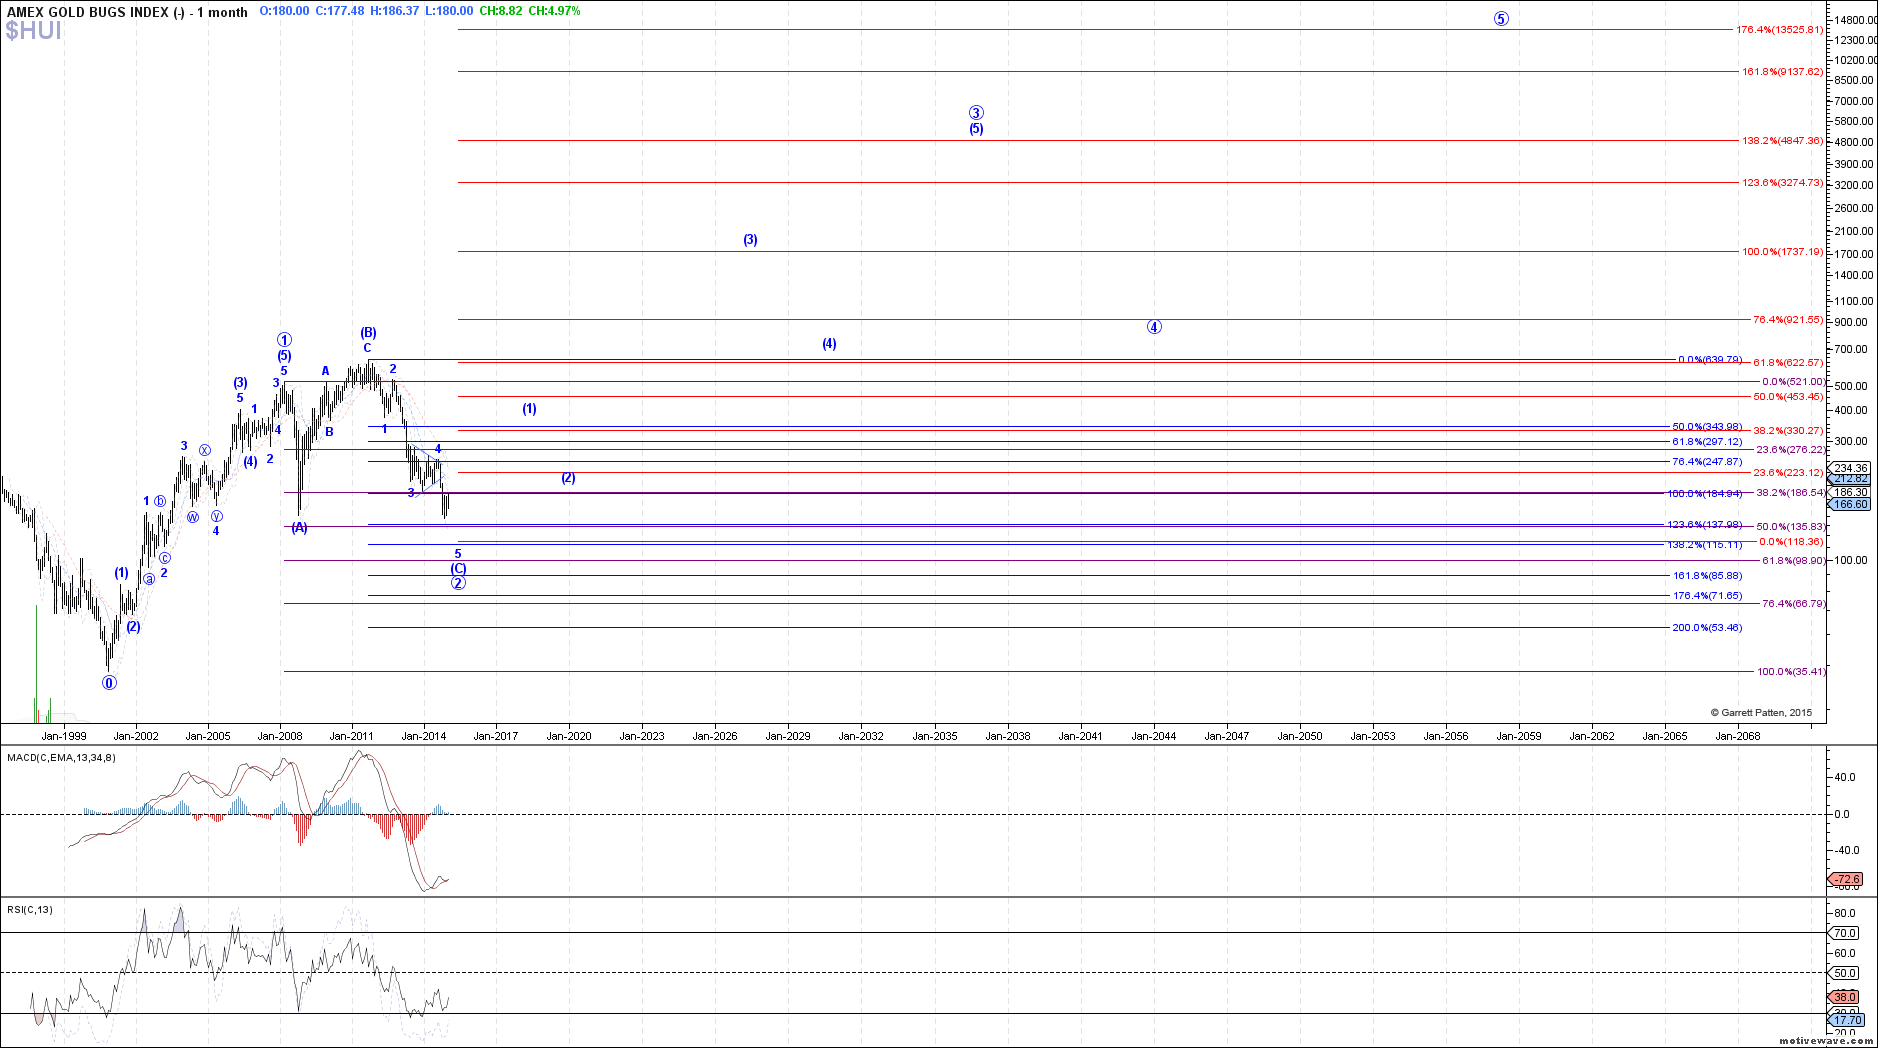Click the 0.0%(521.00) retracement label
Screen dimensions: 1878x1048
click(1792, 382)
